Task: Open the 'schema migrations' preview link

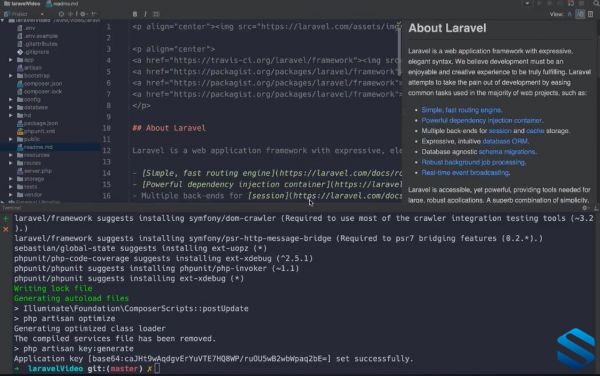Action: point(507,152)
